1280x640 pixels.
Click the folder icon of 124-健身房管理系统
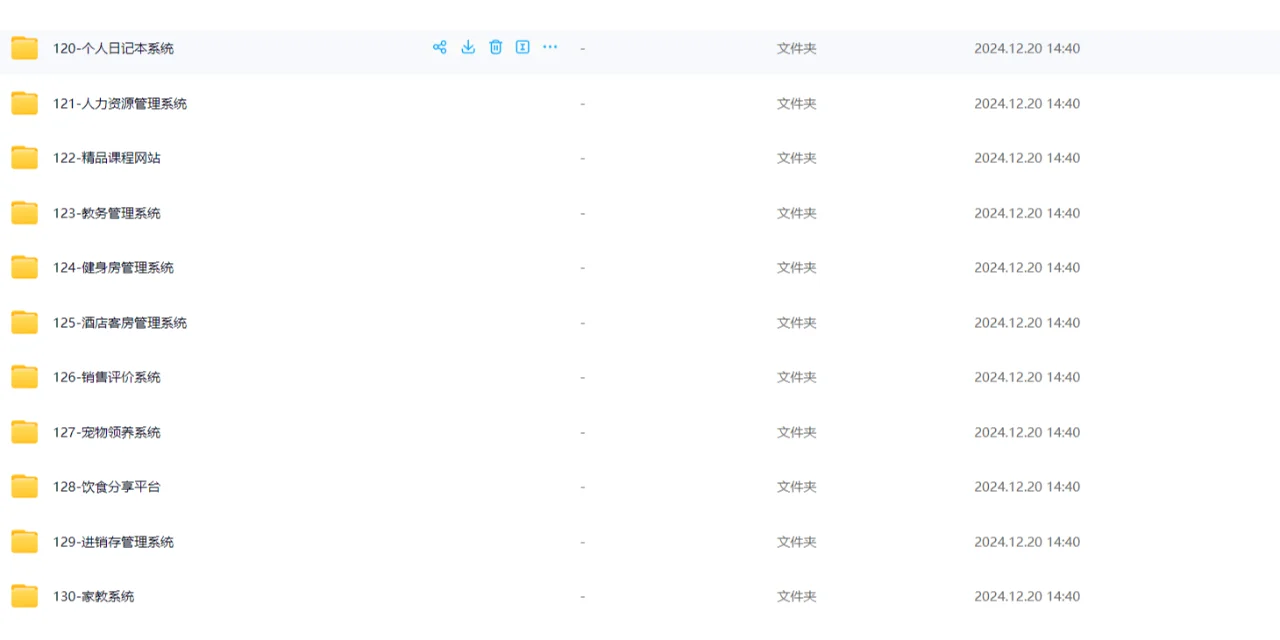[24, 267]
